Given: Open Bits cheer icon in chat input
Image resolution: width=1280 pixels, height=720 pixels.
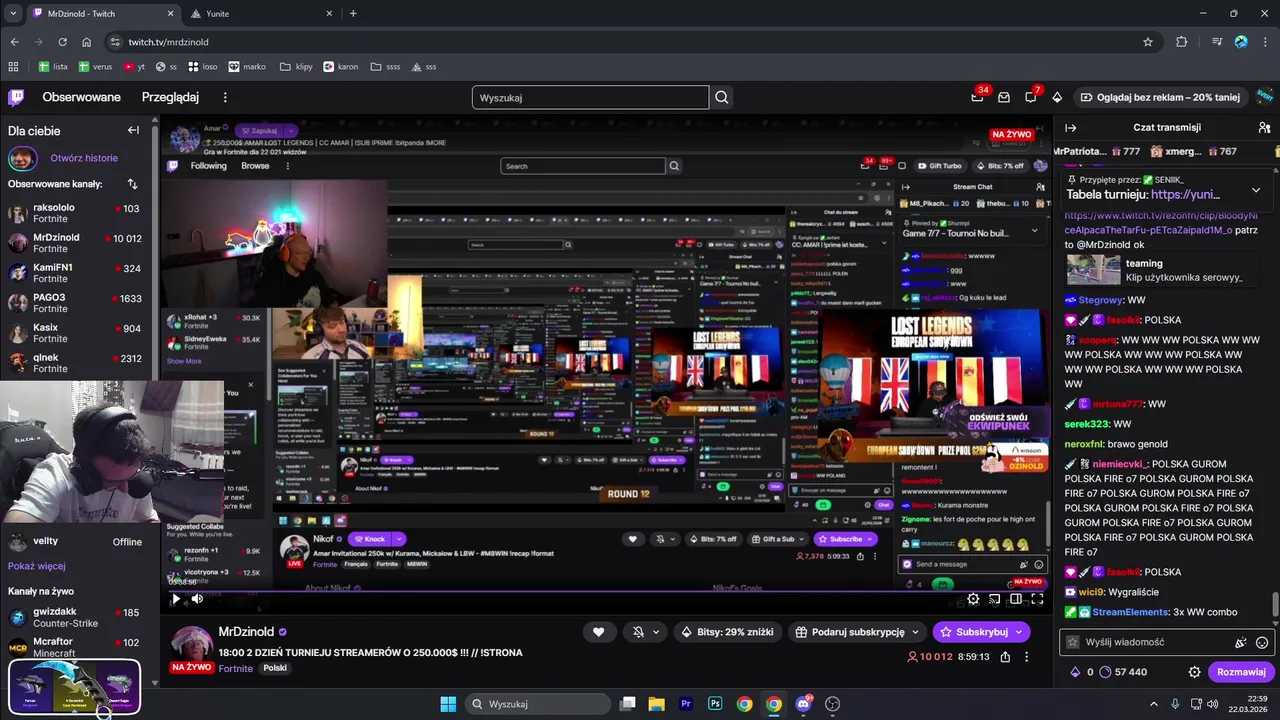Looking at the screenshot, I should click(1241, 642).
